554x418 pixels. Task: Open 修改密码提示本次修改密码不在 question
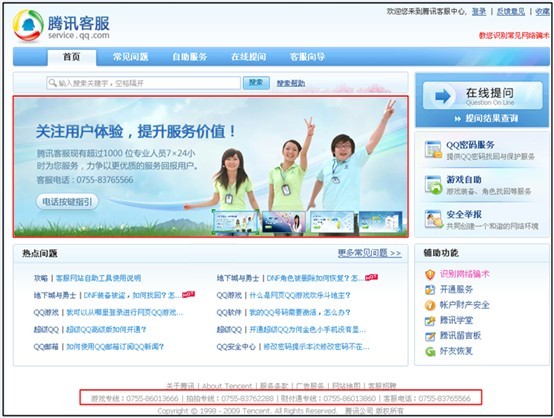click(316, 347)
